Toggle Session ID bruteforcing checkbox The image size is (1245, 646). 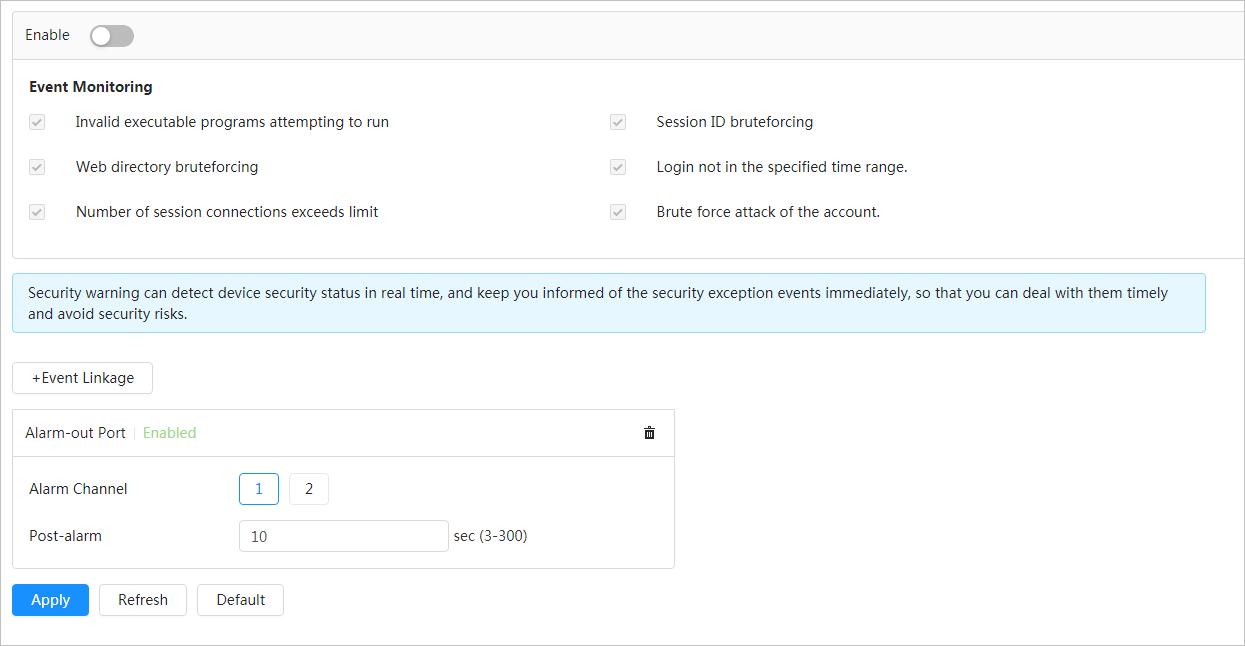coord(618,122)
